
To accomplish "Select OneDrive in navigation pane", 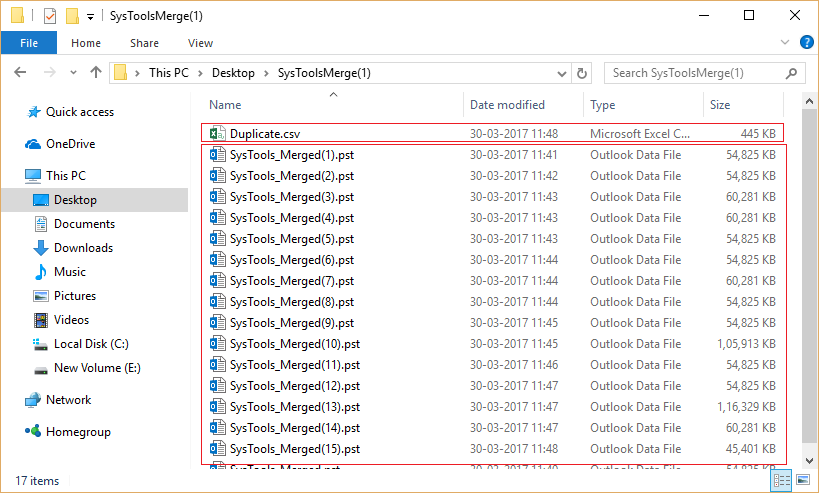I will coord(71,144).
